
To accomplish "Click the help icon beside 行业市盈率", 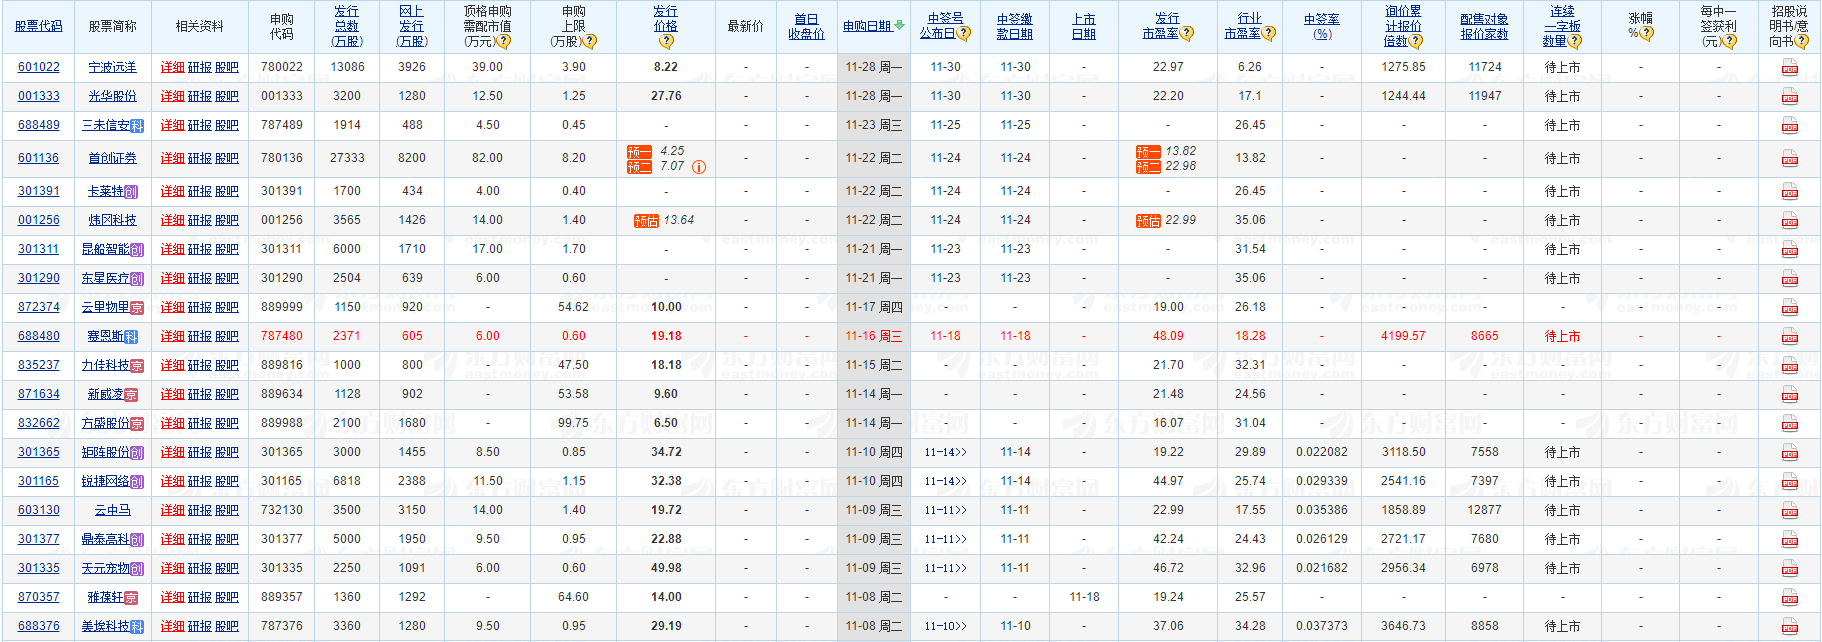I will tap(1268, 33).
